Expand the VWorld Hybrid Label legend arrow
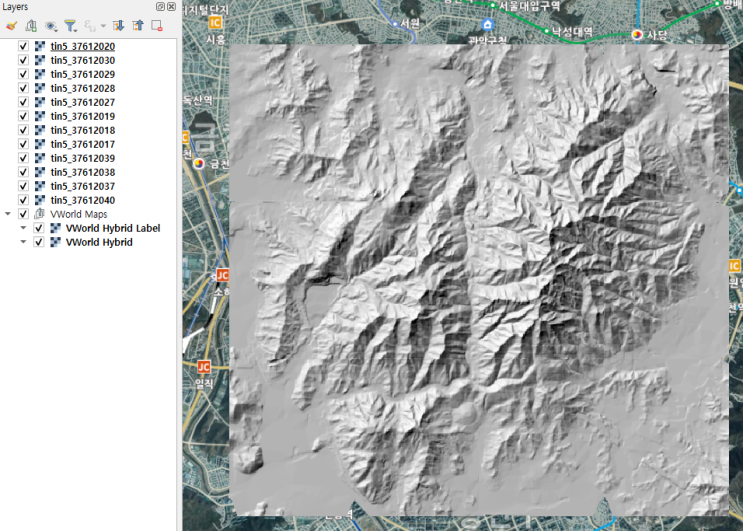Image resolution: width=743 pixels, height=531 pixels. 24,228
